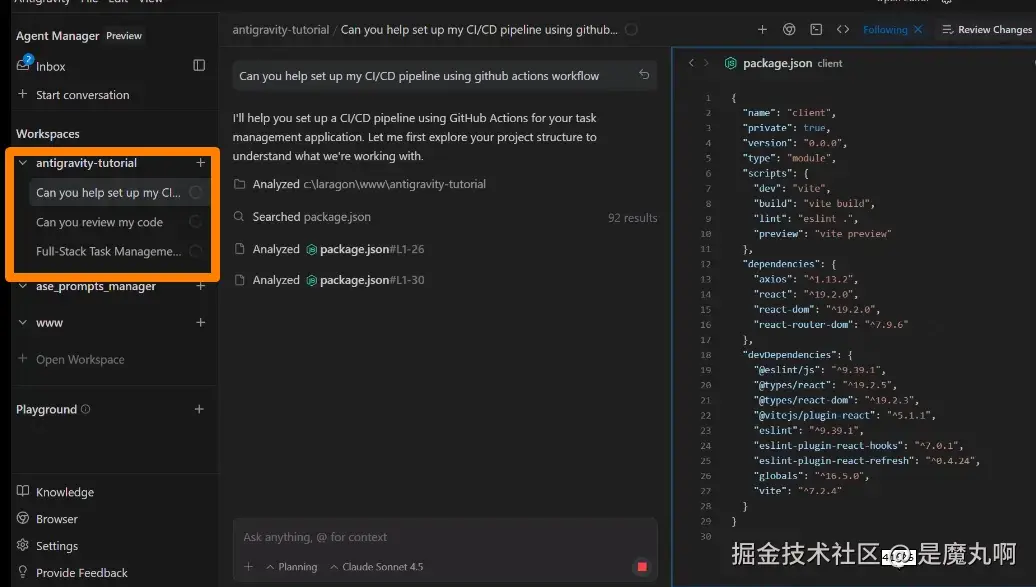Image resolution: width=1036 pixels, height=587 pixels.
Task: Add conversation to www workspace
Action: pyautogui.click(x=200, y=323)
